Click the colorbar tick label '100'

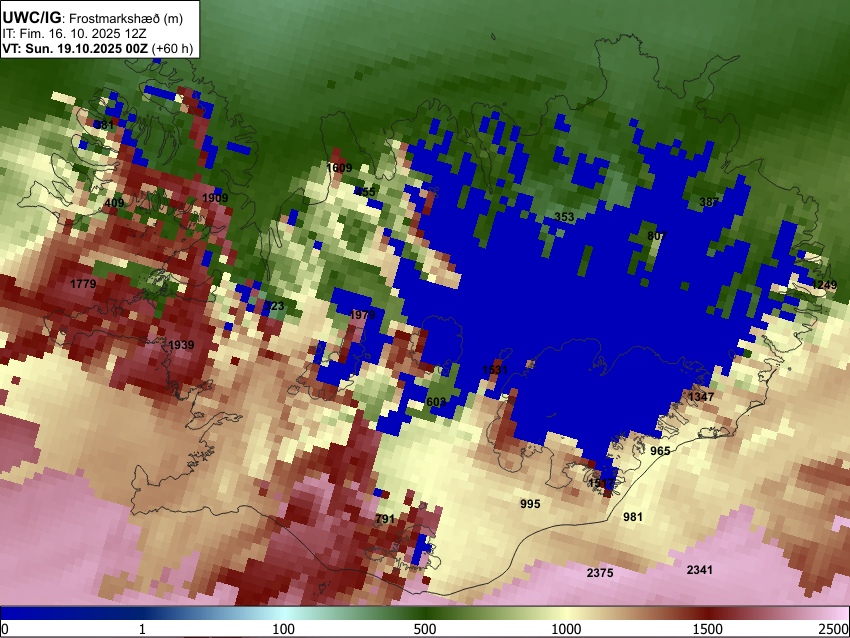(x=283, y=629)
